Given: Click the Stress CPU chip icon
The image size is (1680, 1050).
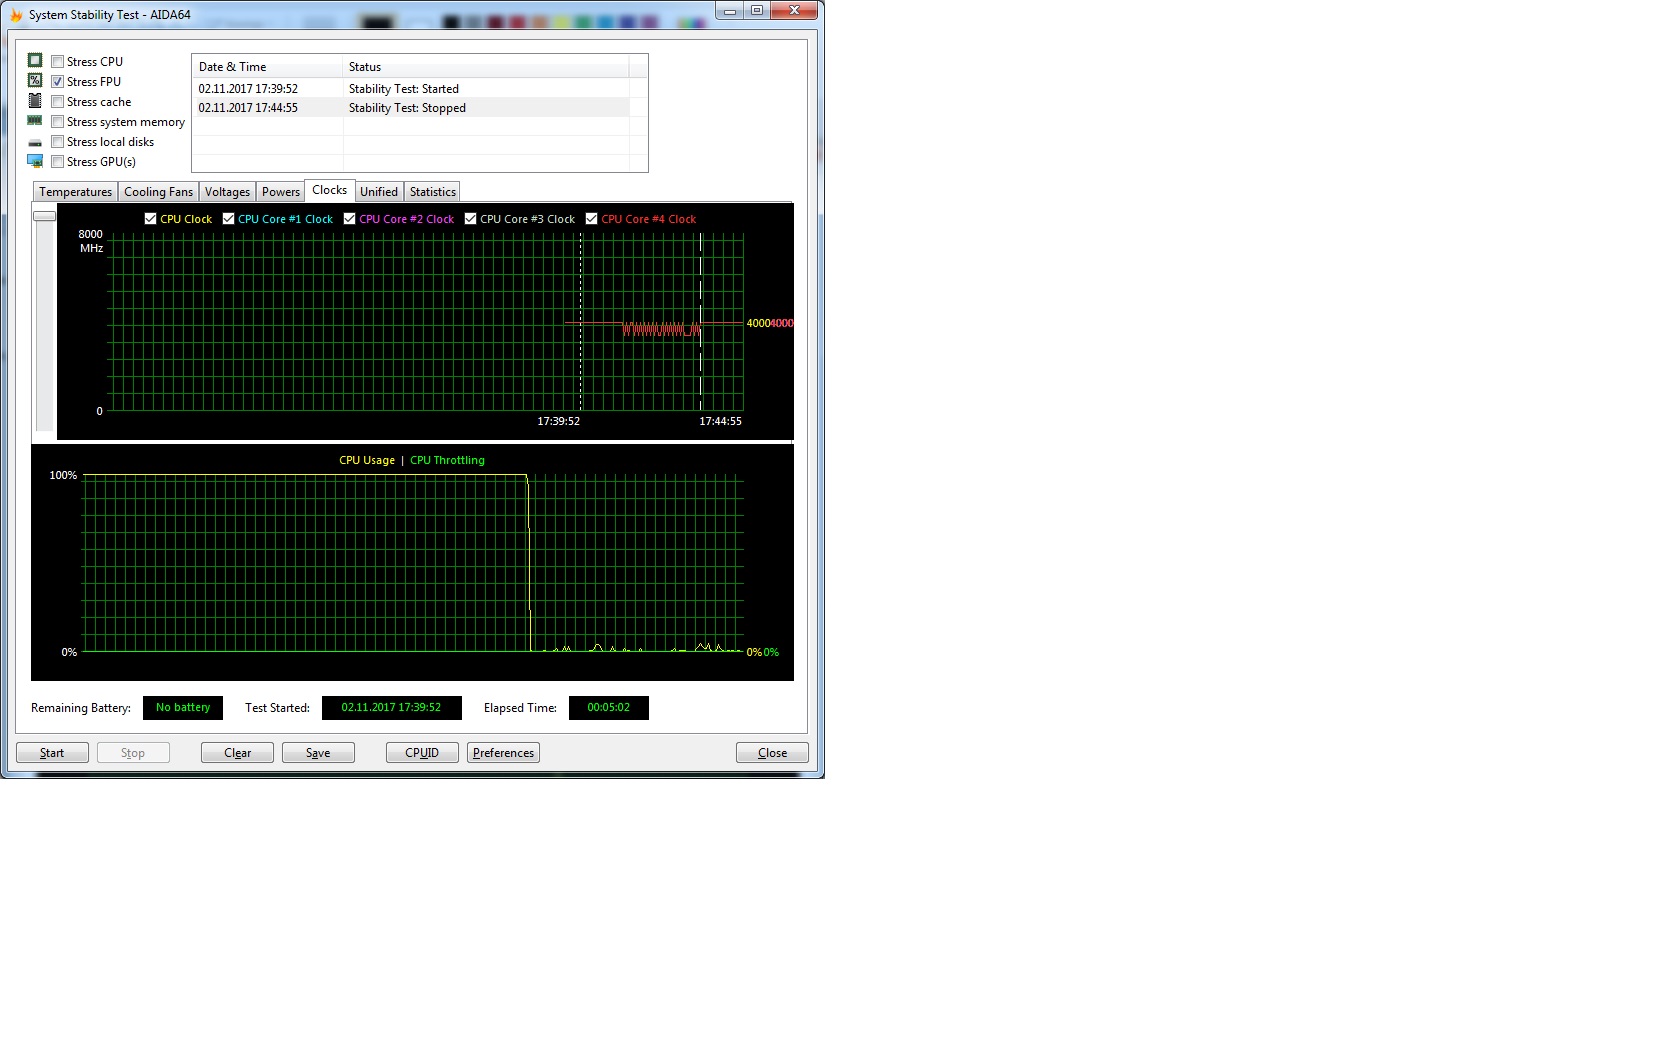Looking at the screenshot, I should pos(35,61).
